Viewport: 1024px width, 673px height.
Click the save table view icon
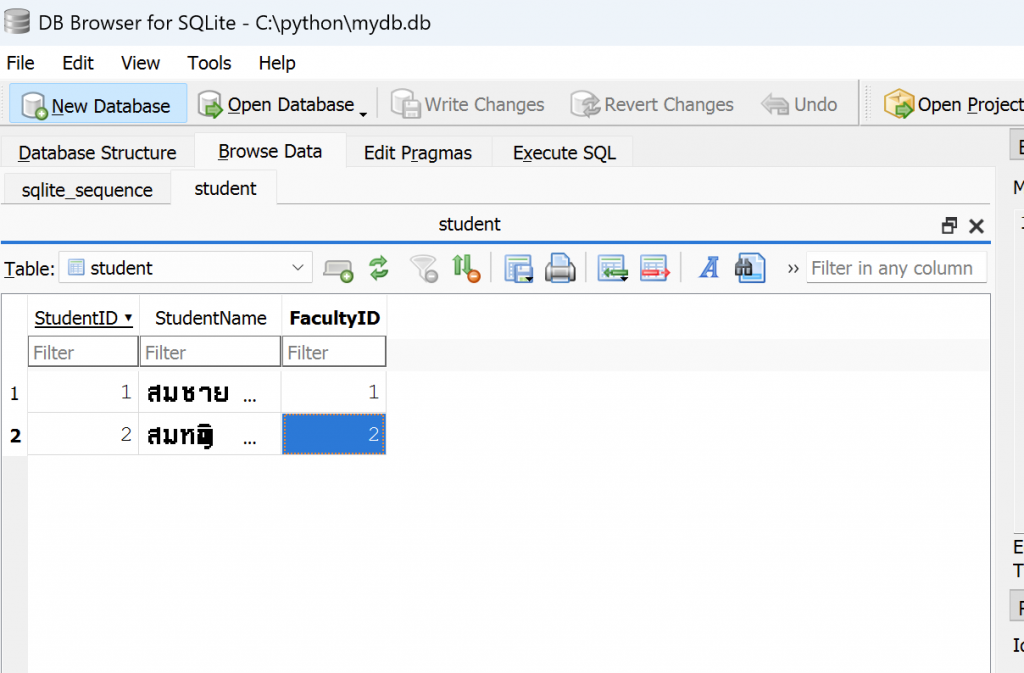tap(518, 268)
